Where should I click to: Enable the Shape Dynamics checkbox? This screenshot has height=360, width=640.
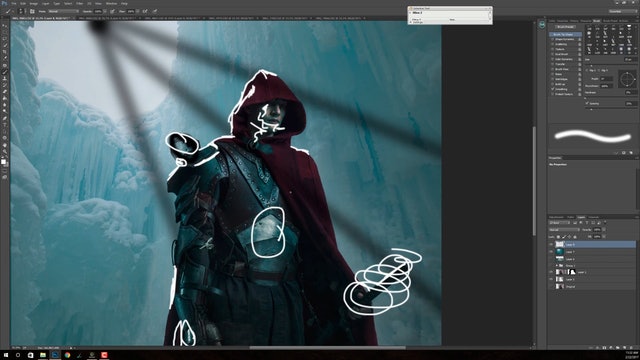[553, 40]
